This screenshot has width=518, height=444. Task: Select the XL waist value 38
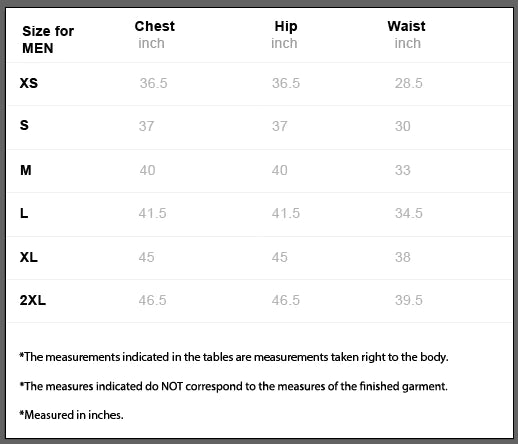coord(403,257)
